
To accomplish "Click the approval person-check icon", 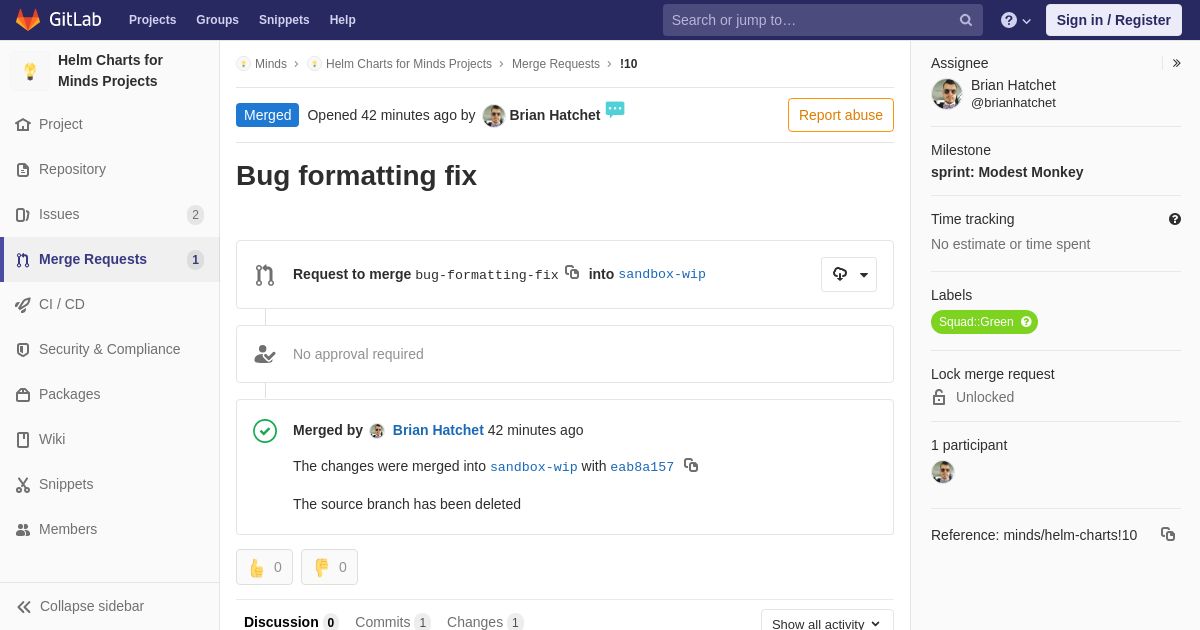I will click(x=264, y=354).
